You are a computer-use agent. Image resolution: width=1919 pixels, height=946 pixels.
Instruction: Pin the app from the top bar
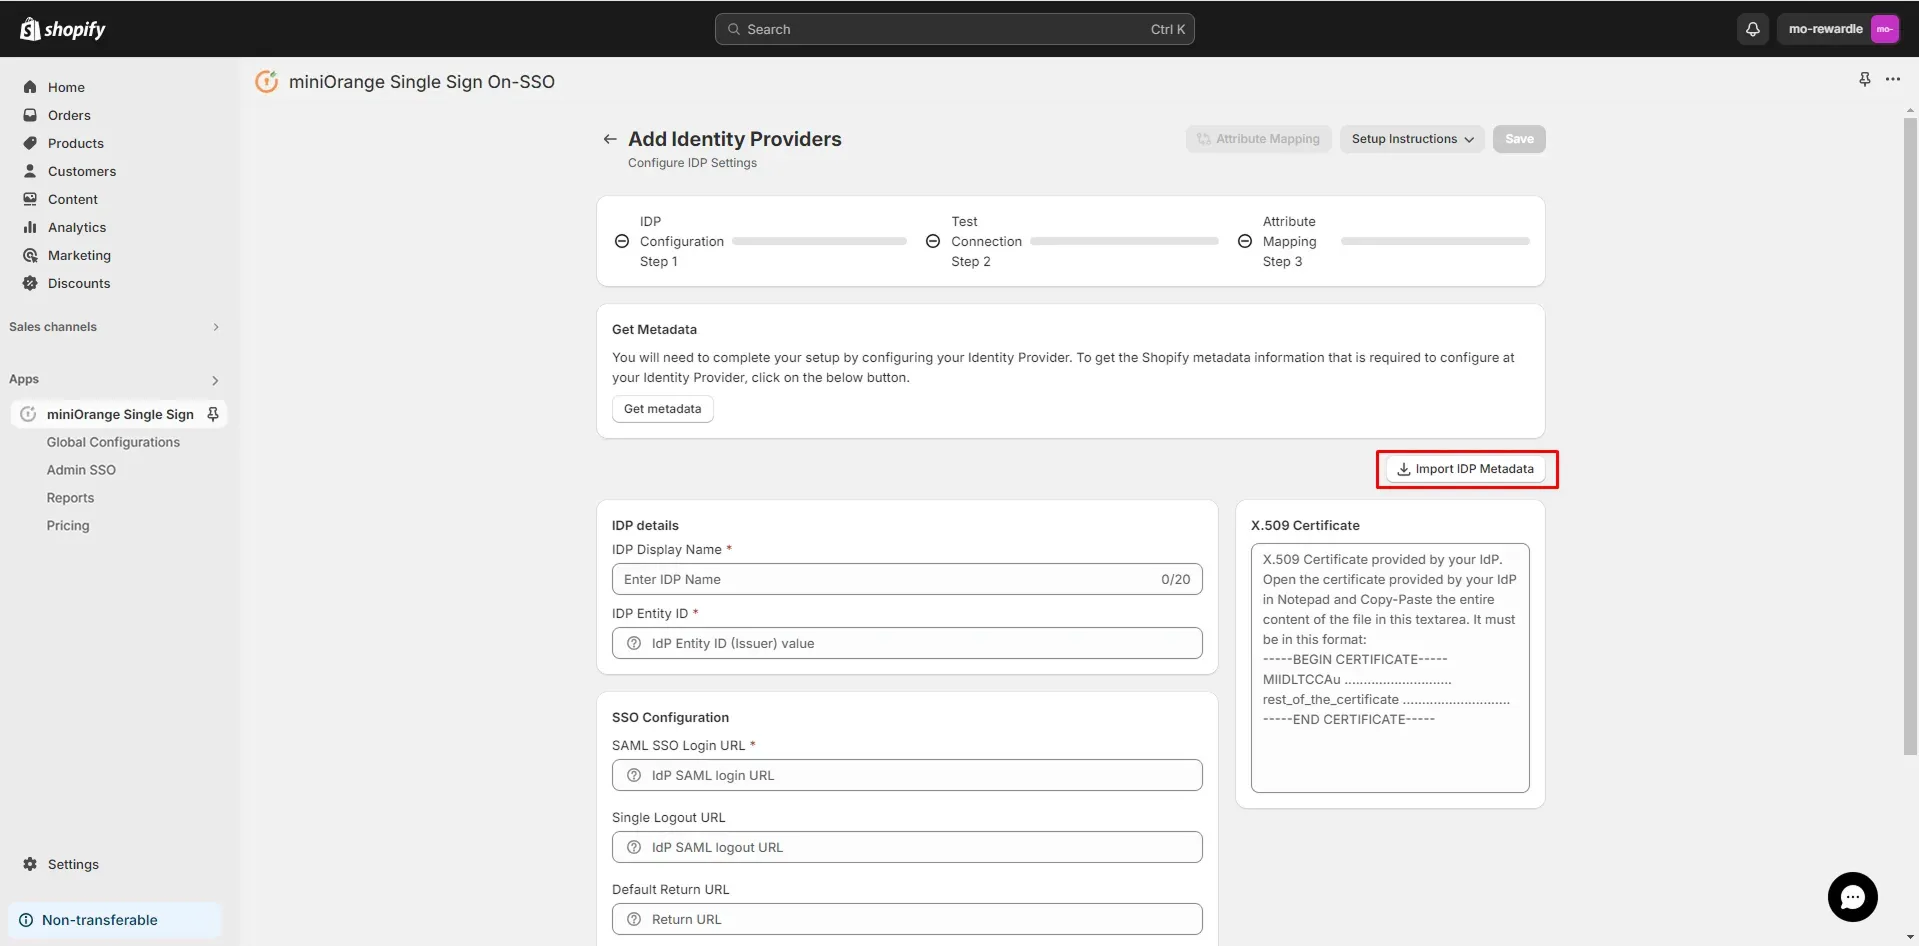tap(1864, 79)
